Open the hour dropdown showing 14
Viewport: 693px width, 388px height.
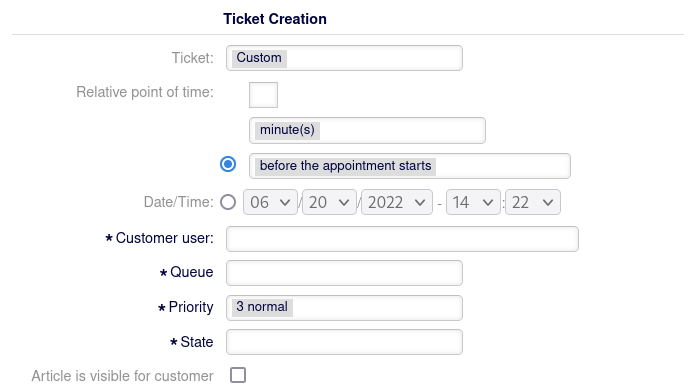473,202
